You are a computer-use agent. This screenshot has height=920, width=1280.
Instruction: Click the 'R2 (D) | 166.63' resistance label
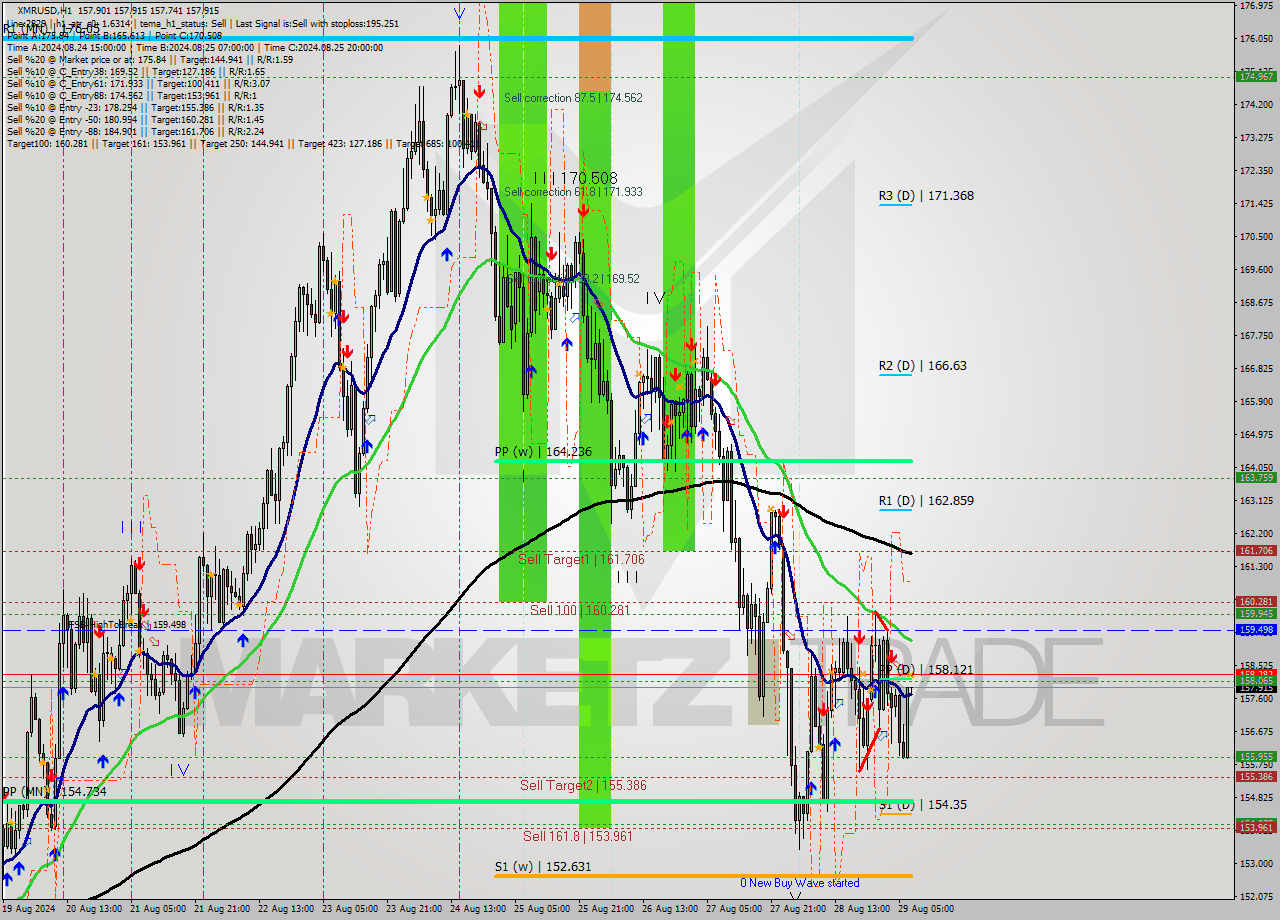(921, 366)
